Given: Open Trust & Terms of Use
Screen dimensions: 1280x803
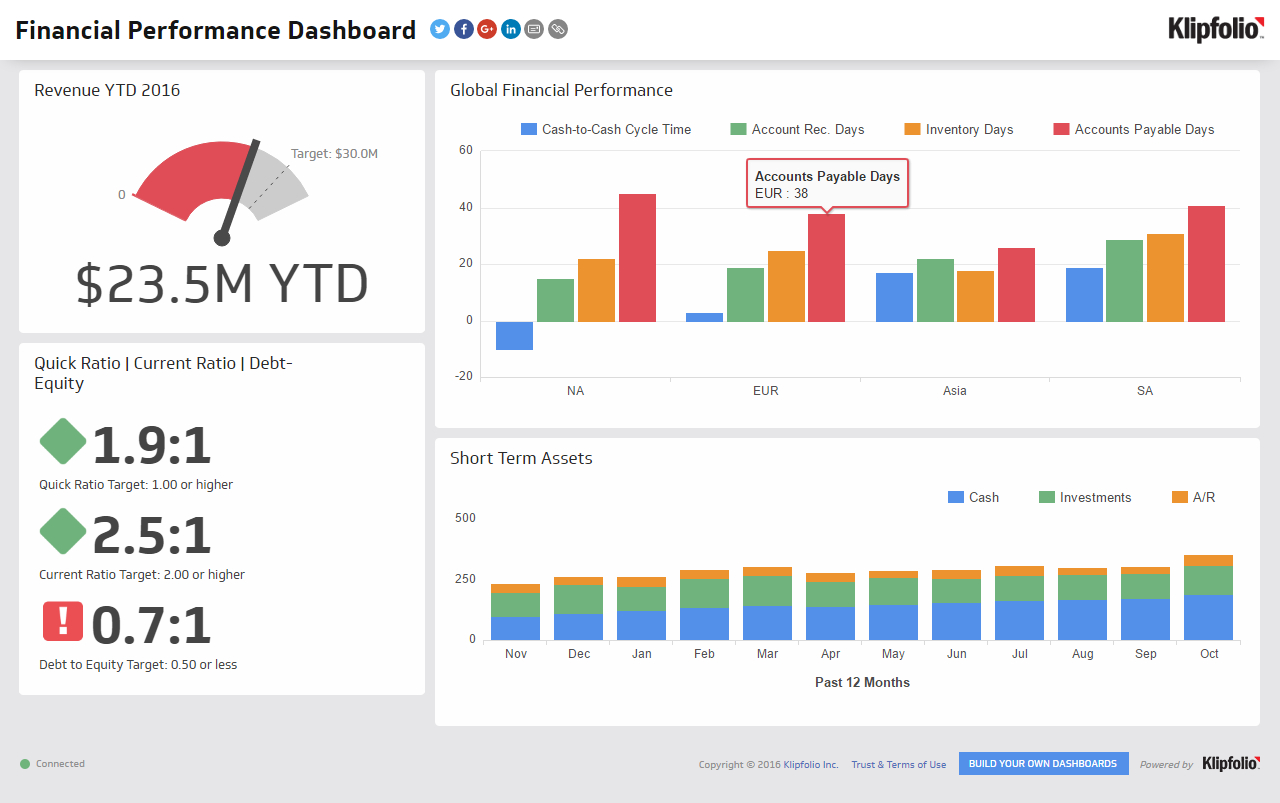Looking at the screenshot, I should (898, 764).
